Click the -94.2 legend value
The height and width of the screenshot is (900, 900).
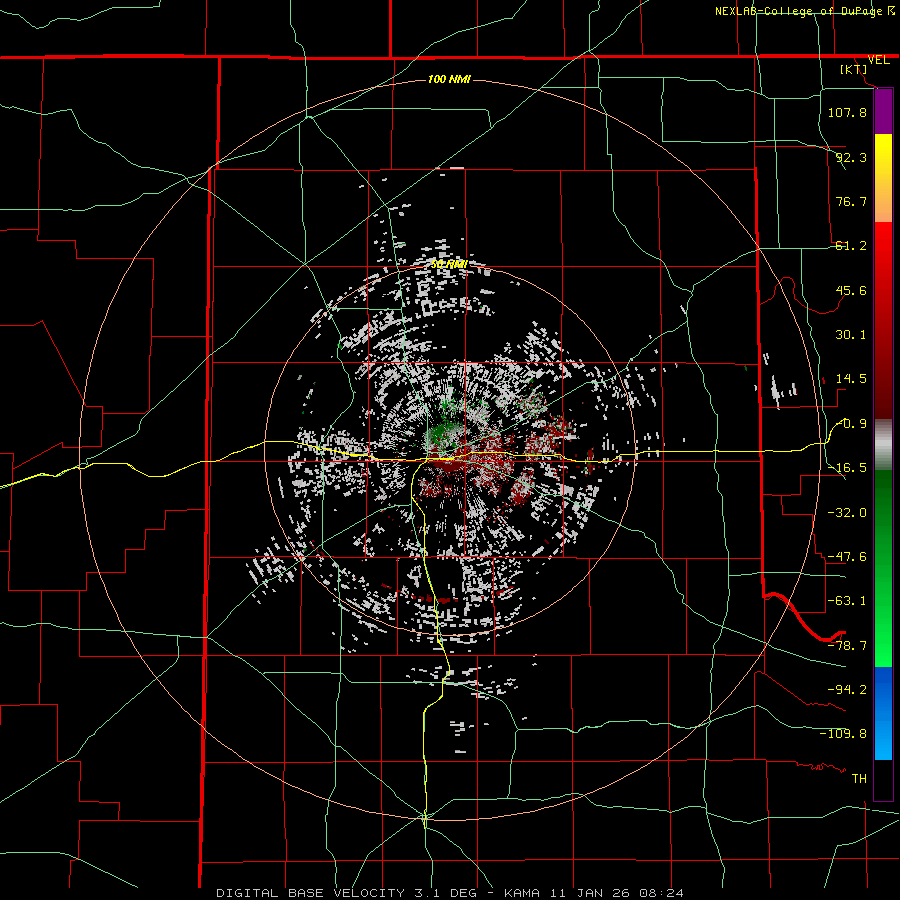coord(847,689)
